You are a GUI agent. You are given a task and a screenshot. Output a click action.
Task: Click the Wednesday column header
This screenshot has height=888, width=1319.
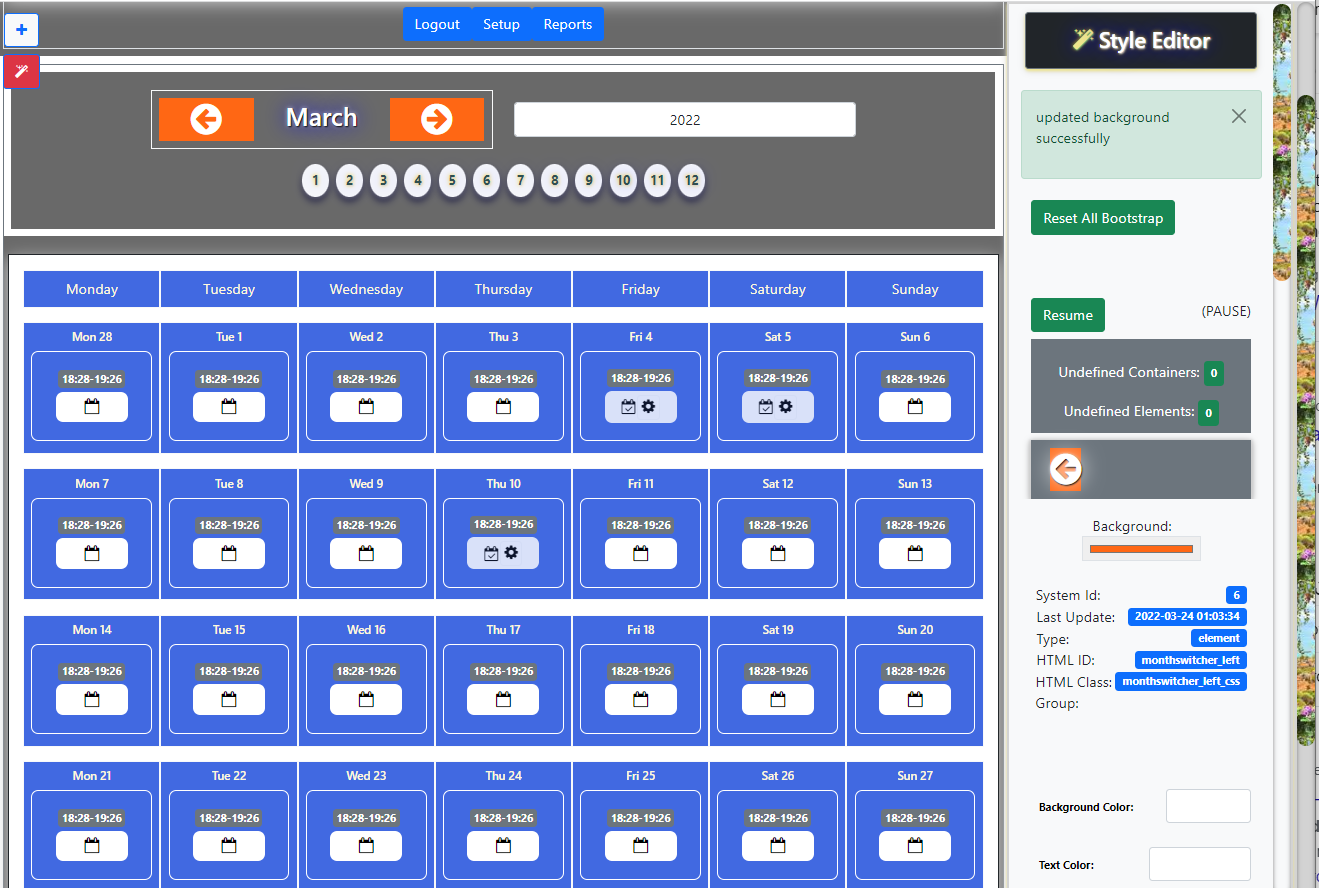click(x=366, y=289)
